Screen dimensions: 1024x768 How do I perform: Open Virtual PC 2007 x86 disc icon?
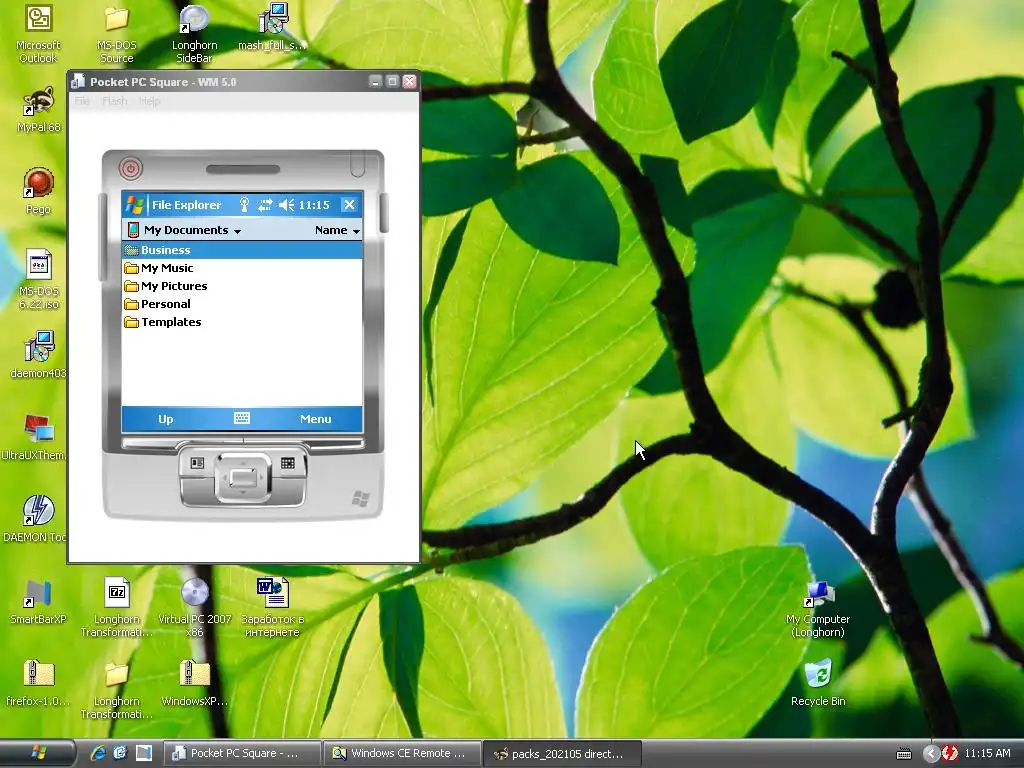pos(194,607)
